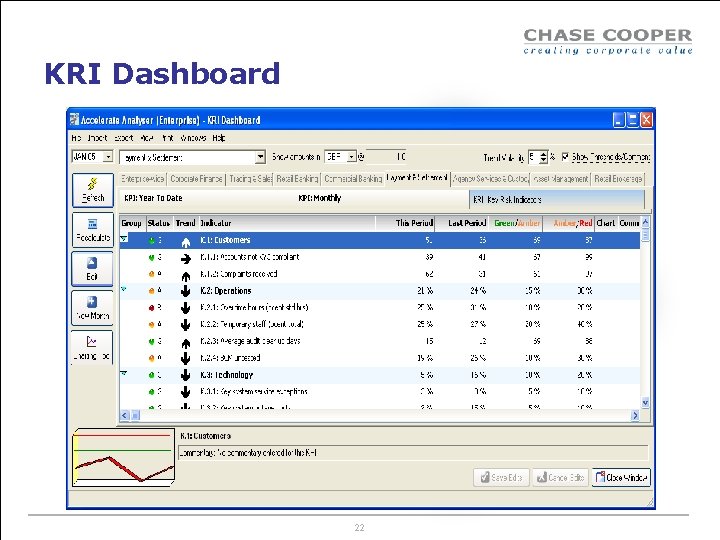Collapse the K.2 Operations group triangle
The image size is (720, 540).
124,289
